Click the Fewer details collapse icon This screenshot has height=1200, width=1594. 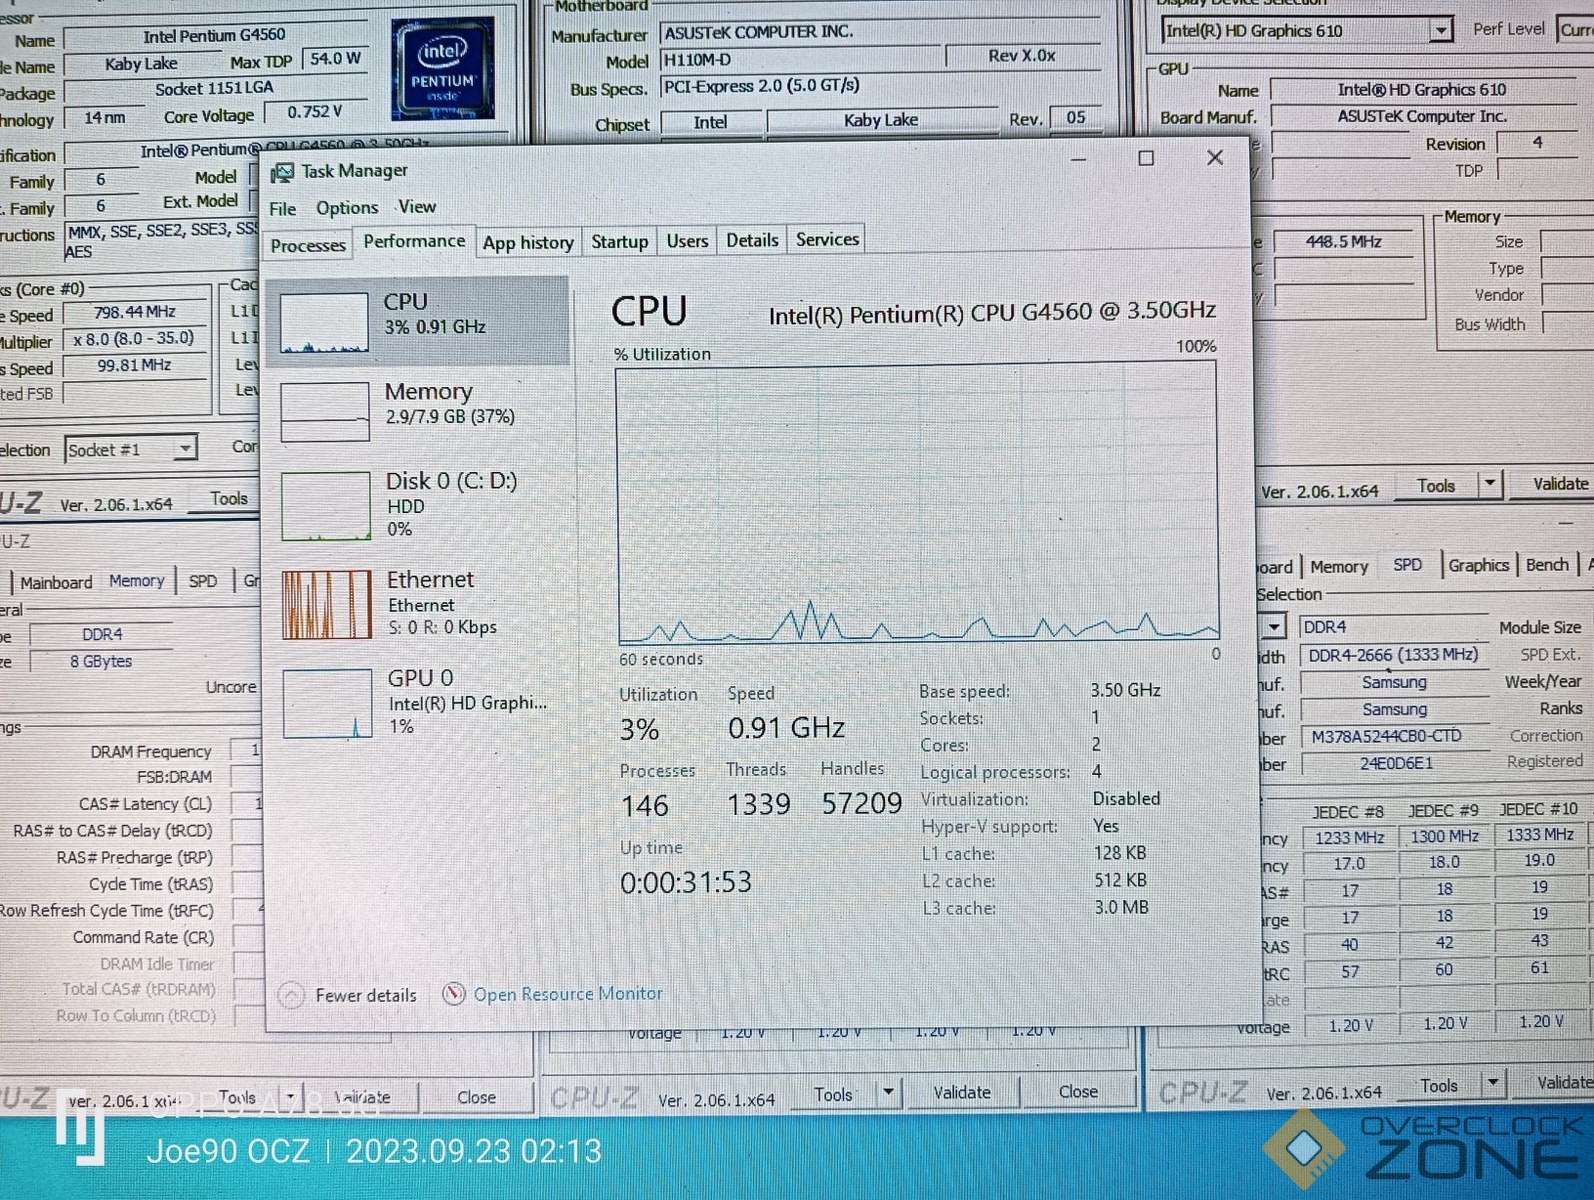click(291, 995)
